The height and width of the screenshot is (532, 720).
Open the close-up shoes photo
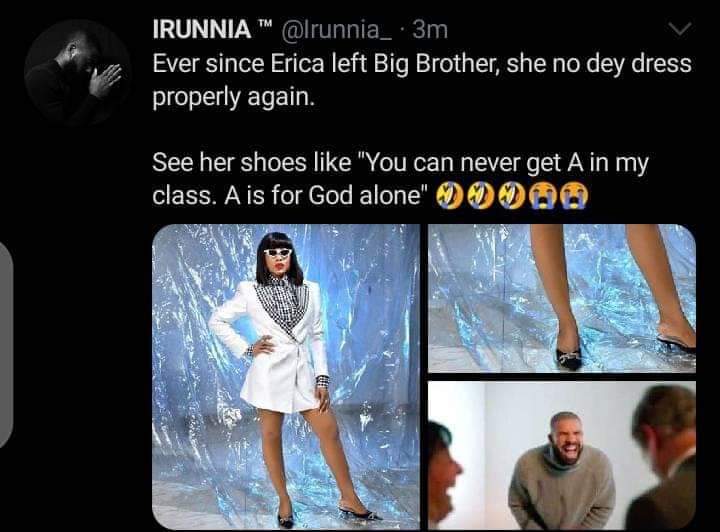562,298
